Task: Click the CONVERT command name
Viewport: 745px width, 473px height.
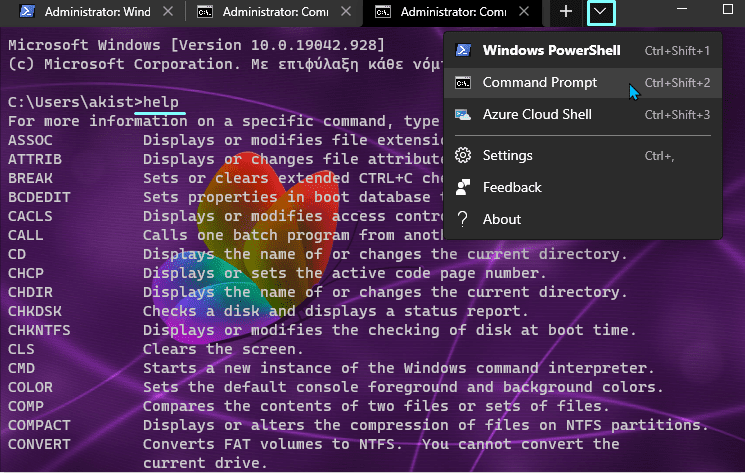Action: [x=39, y=444]
